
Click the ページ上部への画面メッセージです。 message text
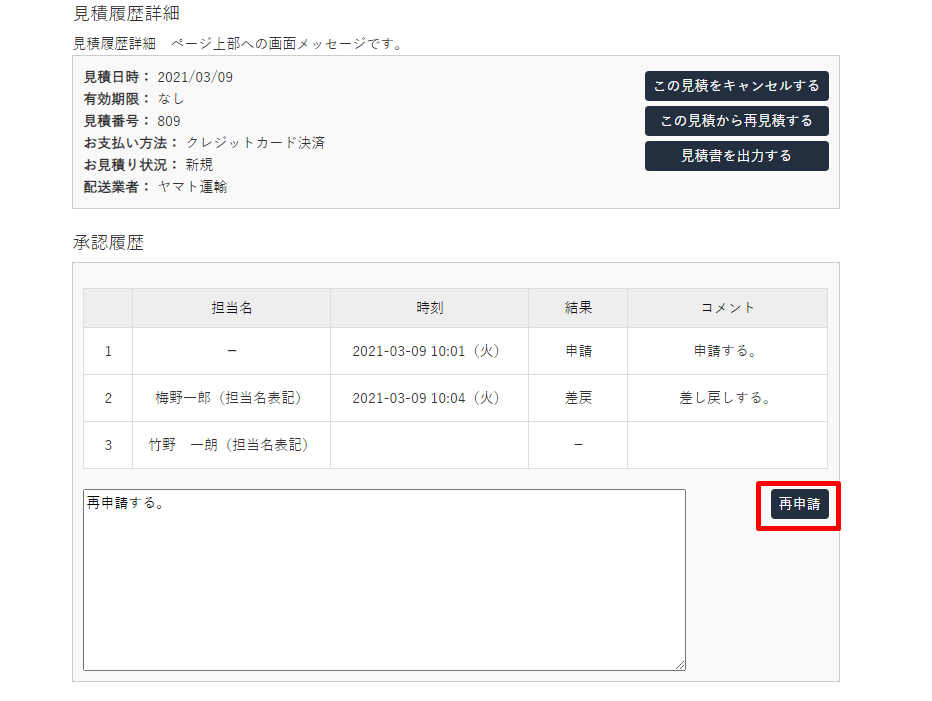[x=288, y=43]
